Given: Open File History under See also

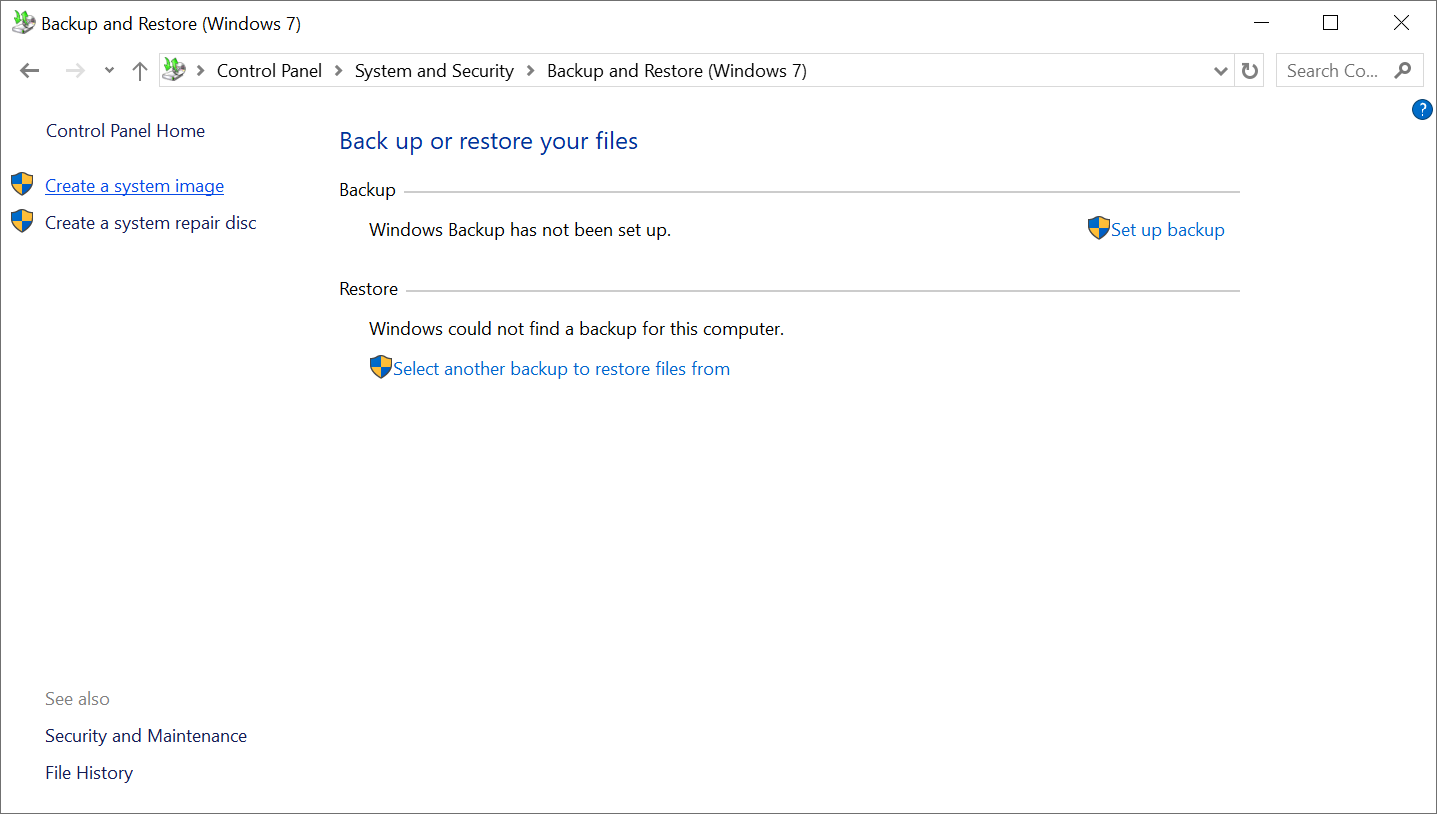Looking at the screenshot, I should [x=89, y=773].
